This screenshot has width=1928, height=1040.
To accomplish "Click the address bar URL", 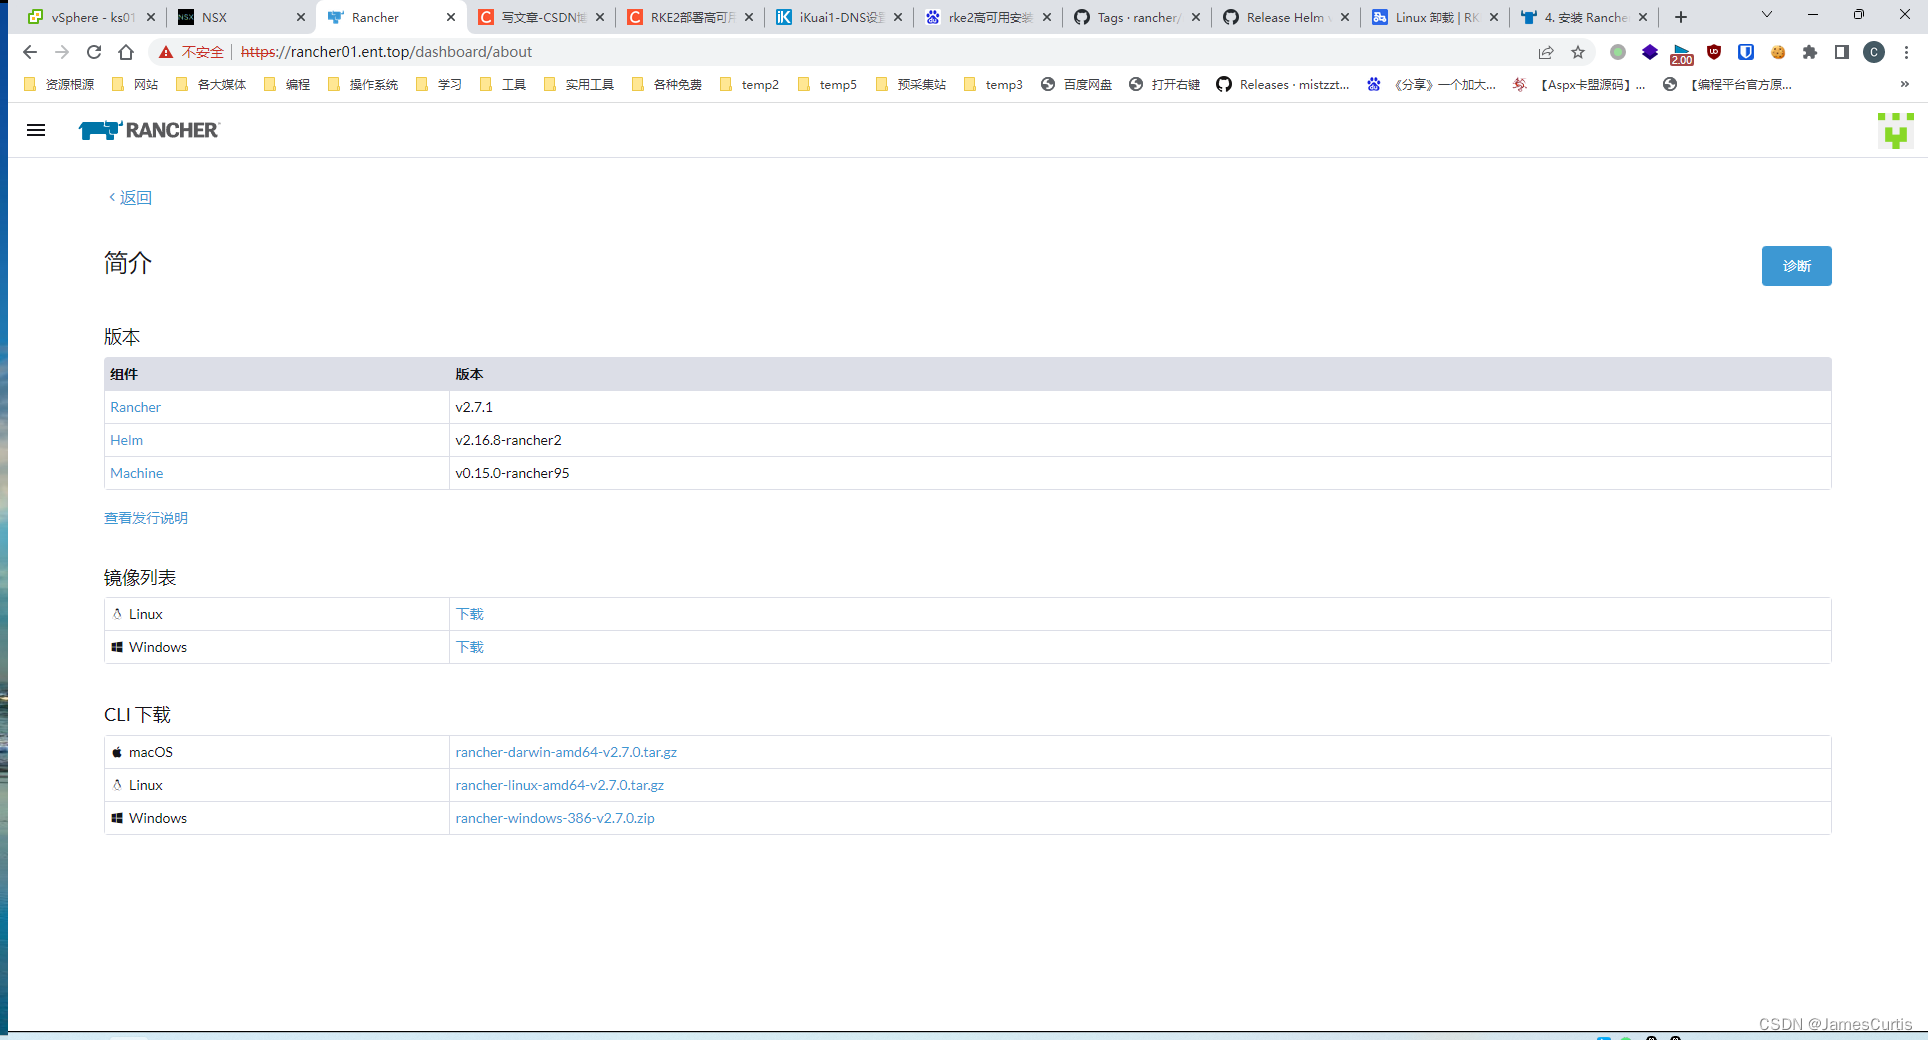I will tap(386, 52).
